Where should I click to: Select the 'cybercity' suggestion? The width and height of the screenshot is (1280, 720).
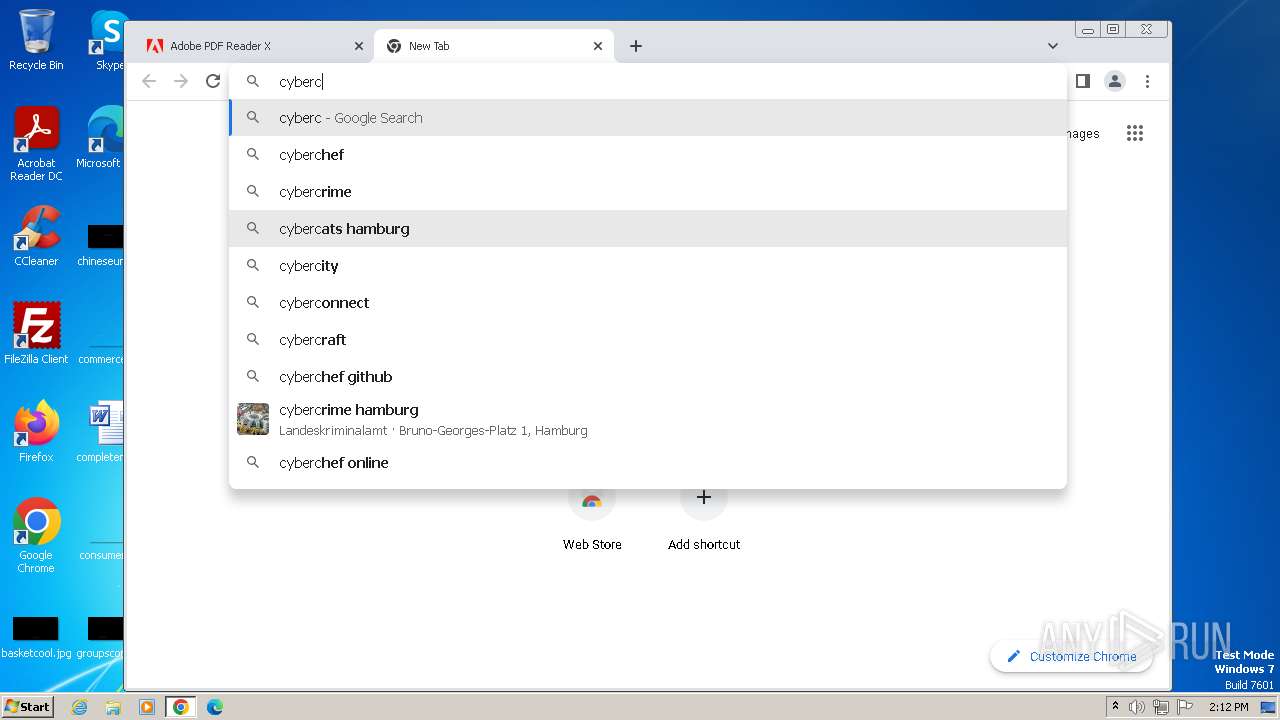[x=648, y=266]
